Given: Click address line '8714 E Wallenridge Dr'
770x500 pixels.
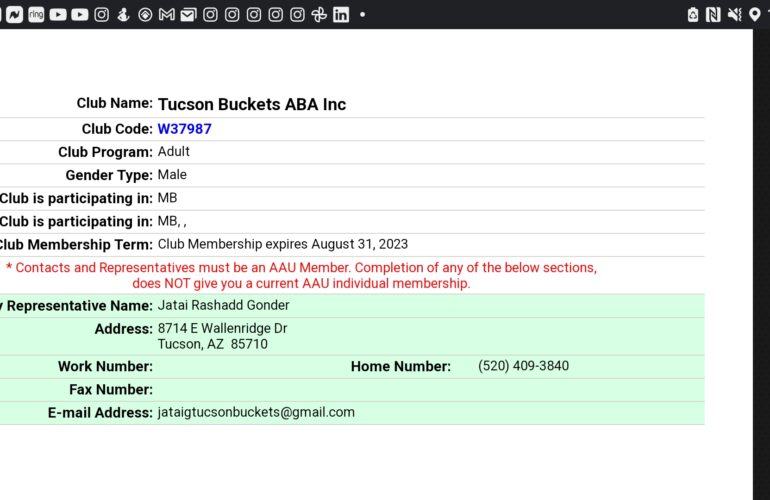Looking at the screenshot, I should (x=222, y=328).
